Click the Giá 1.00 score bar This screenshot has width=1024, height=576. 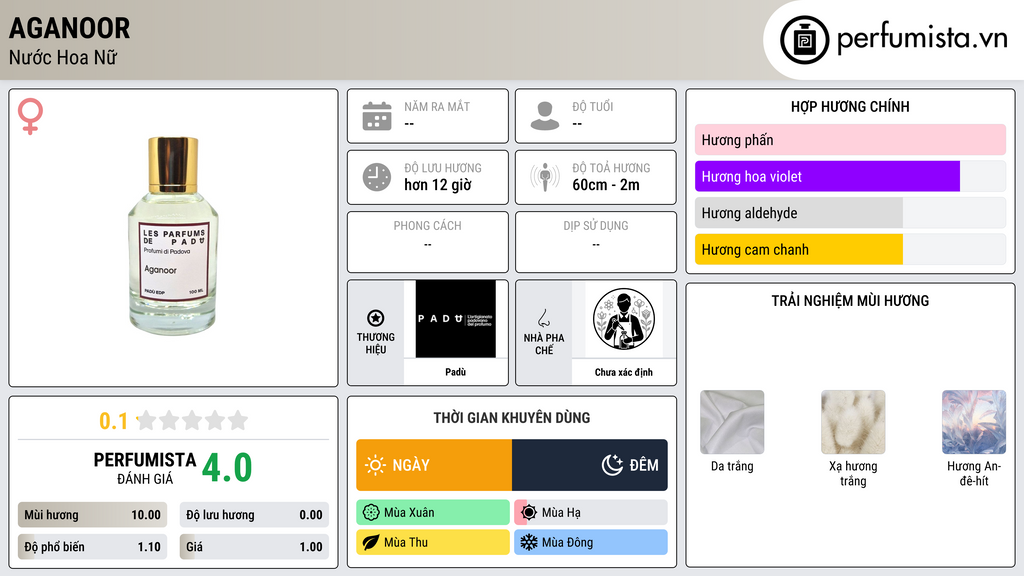point(254,547)
